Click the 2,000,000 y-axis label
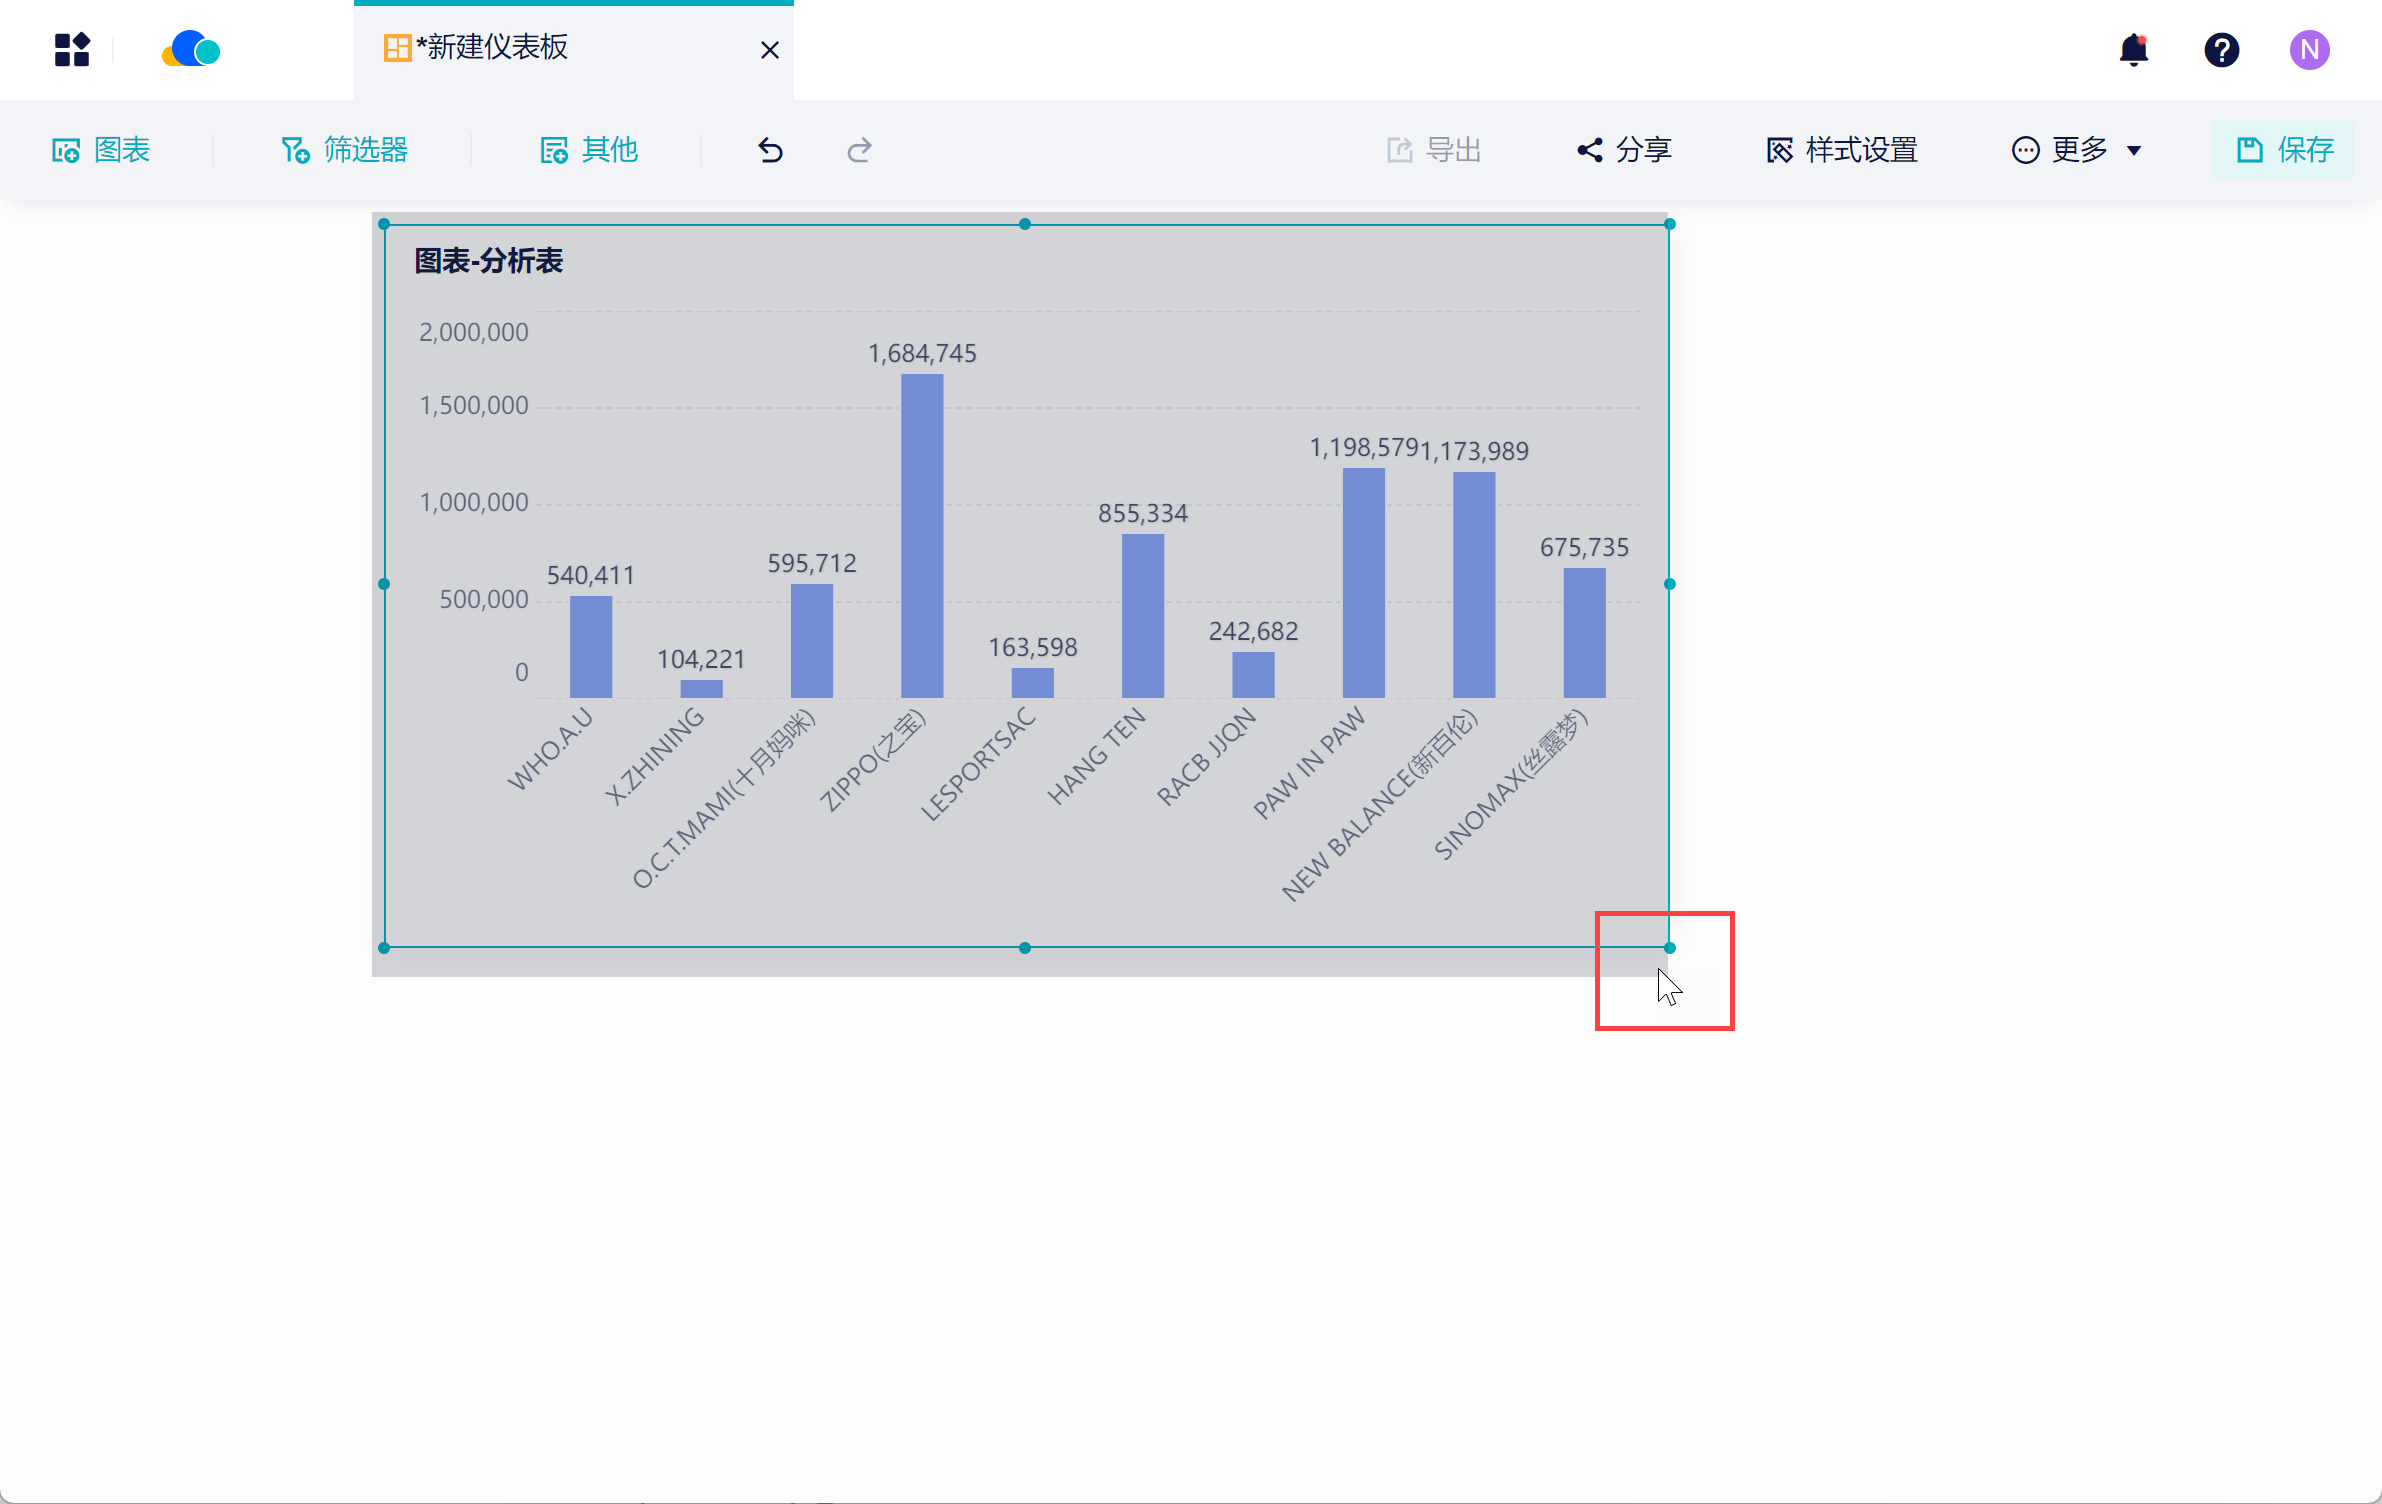The height and width of the screenshot is (1504, 2382). tap(474, 332)
